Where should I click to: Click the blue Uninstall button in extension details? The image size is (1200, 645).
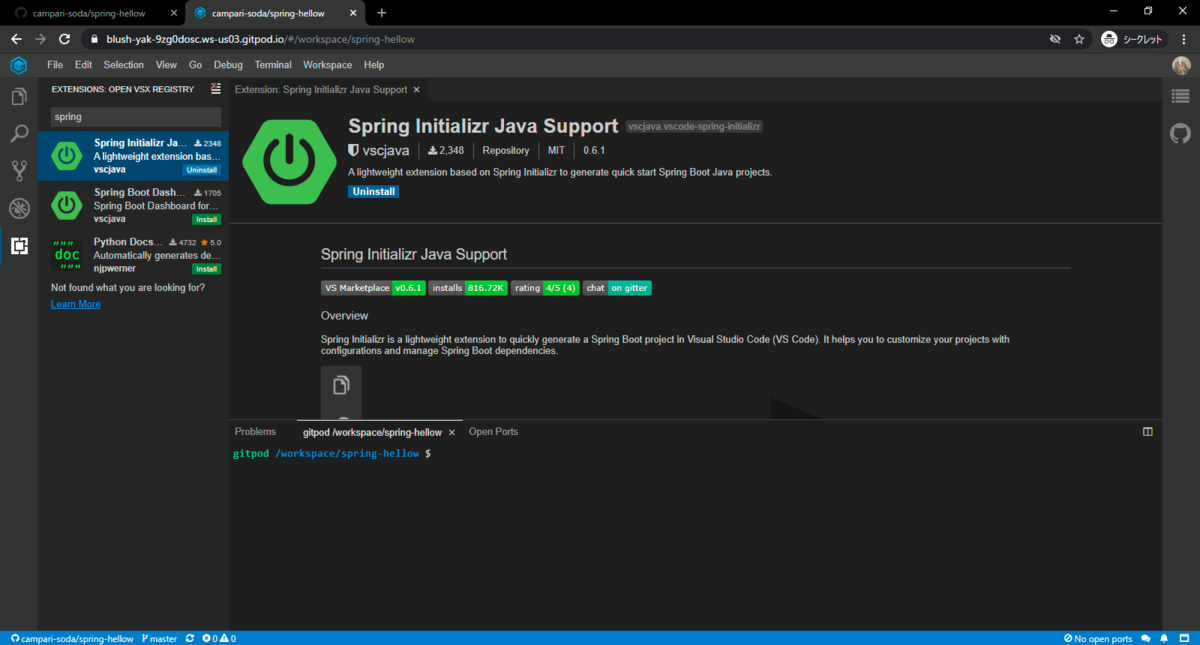[x=374, y=191]
